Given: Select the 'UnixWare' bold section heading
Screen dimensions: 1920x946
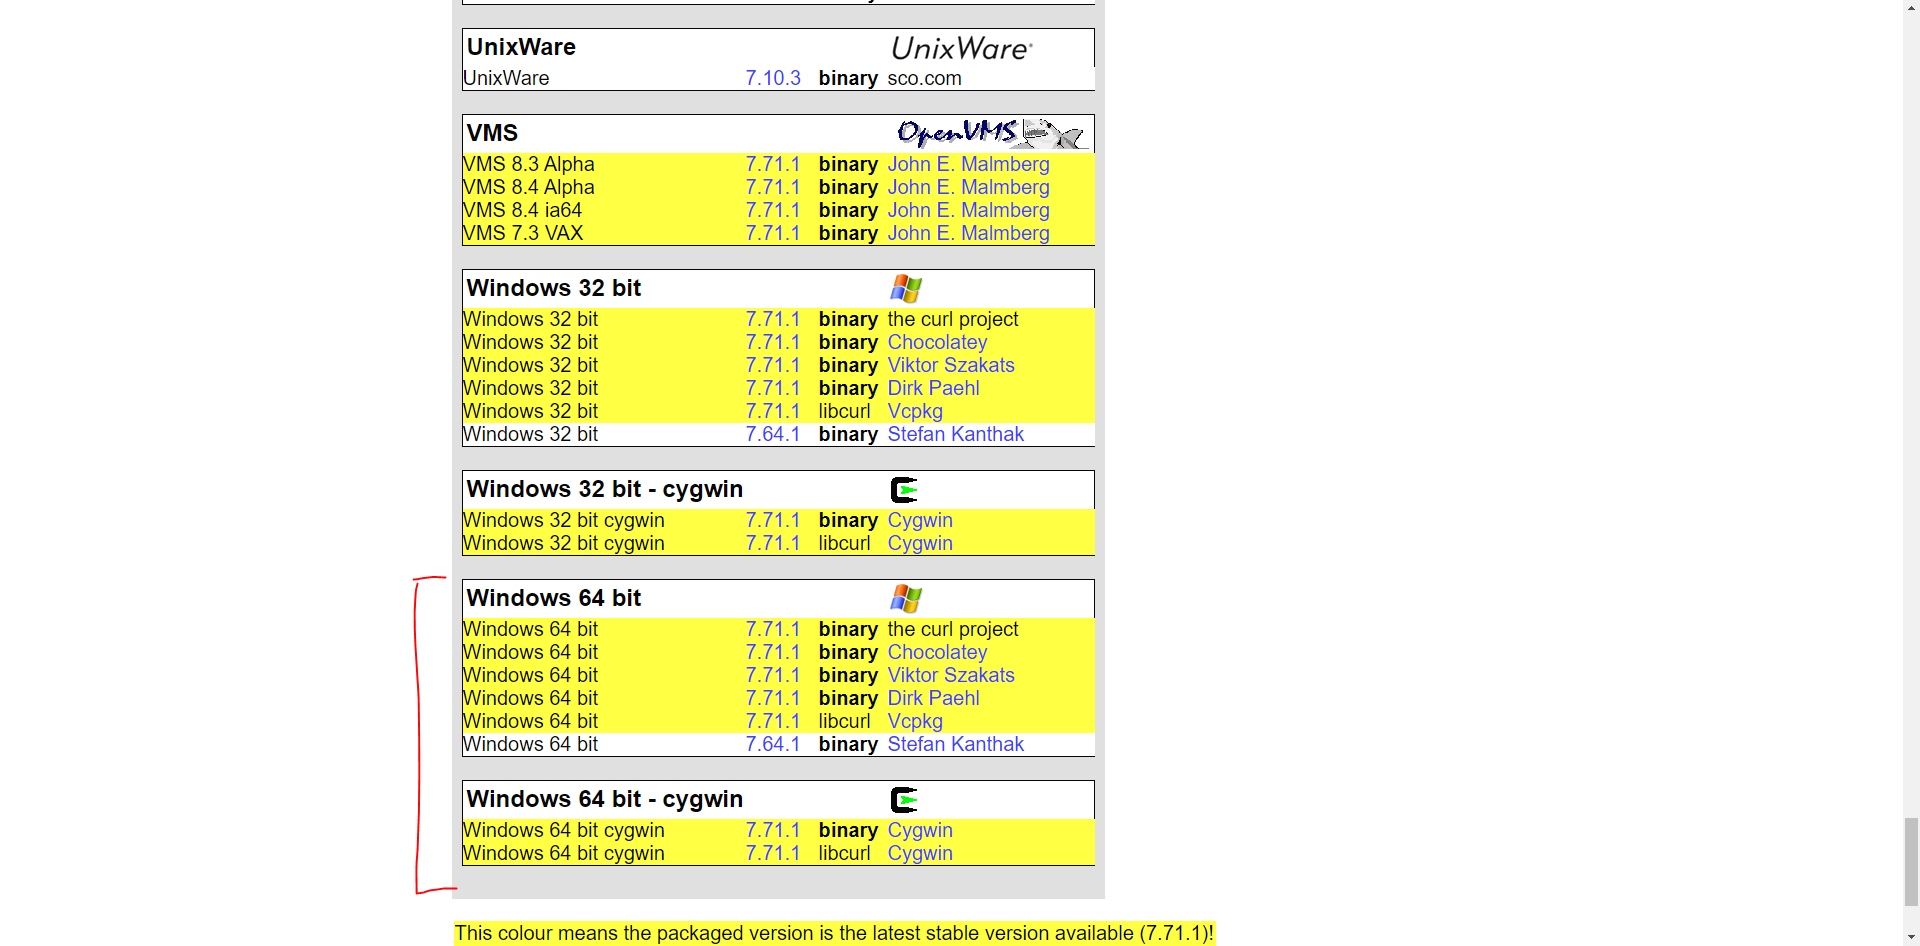Looking at the screenshot, I should (x=521, y=47).
